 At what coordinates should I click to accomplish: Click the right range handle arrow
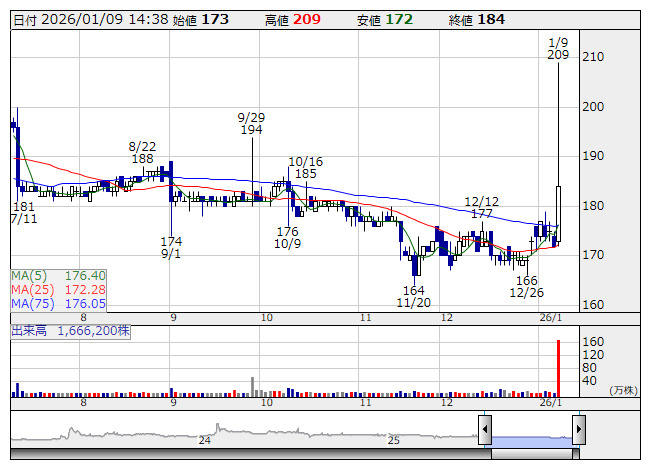point(578,431)
